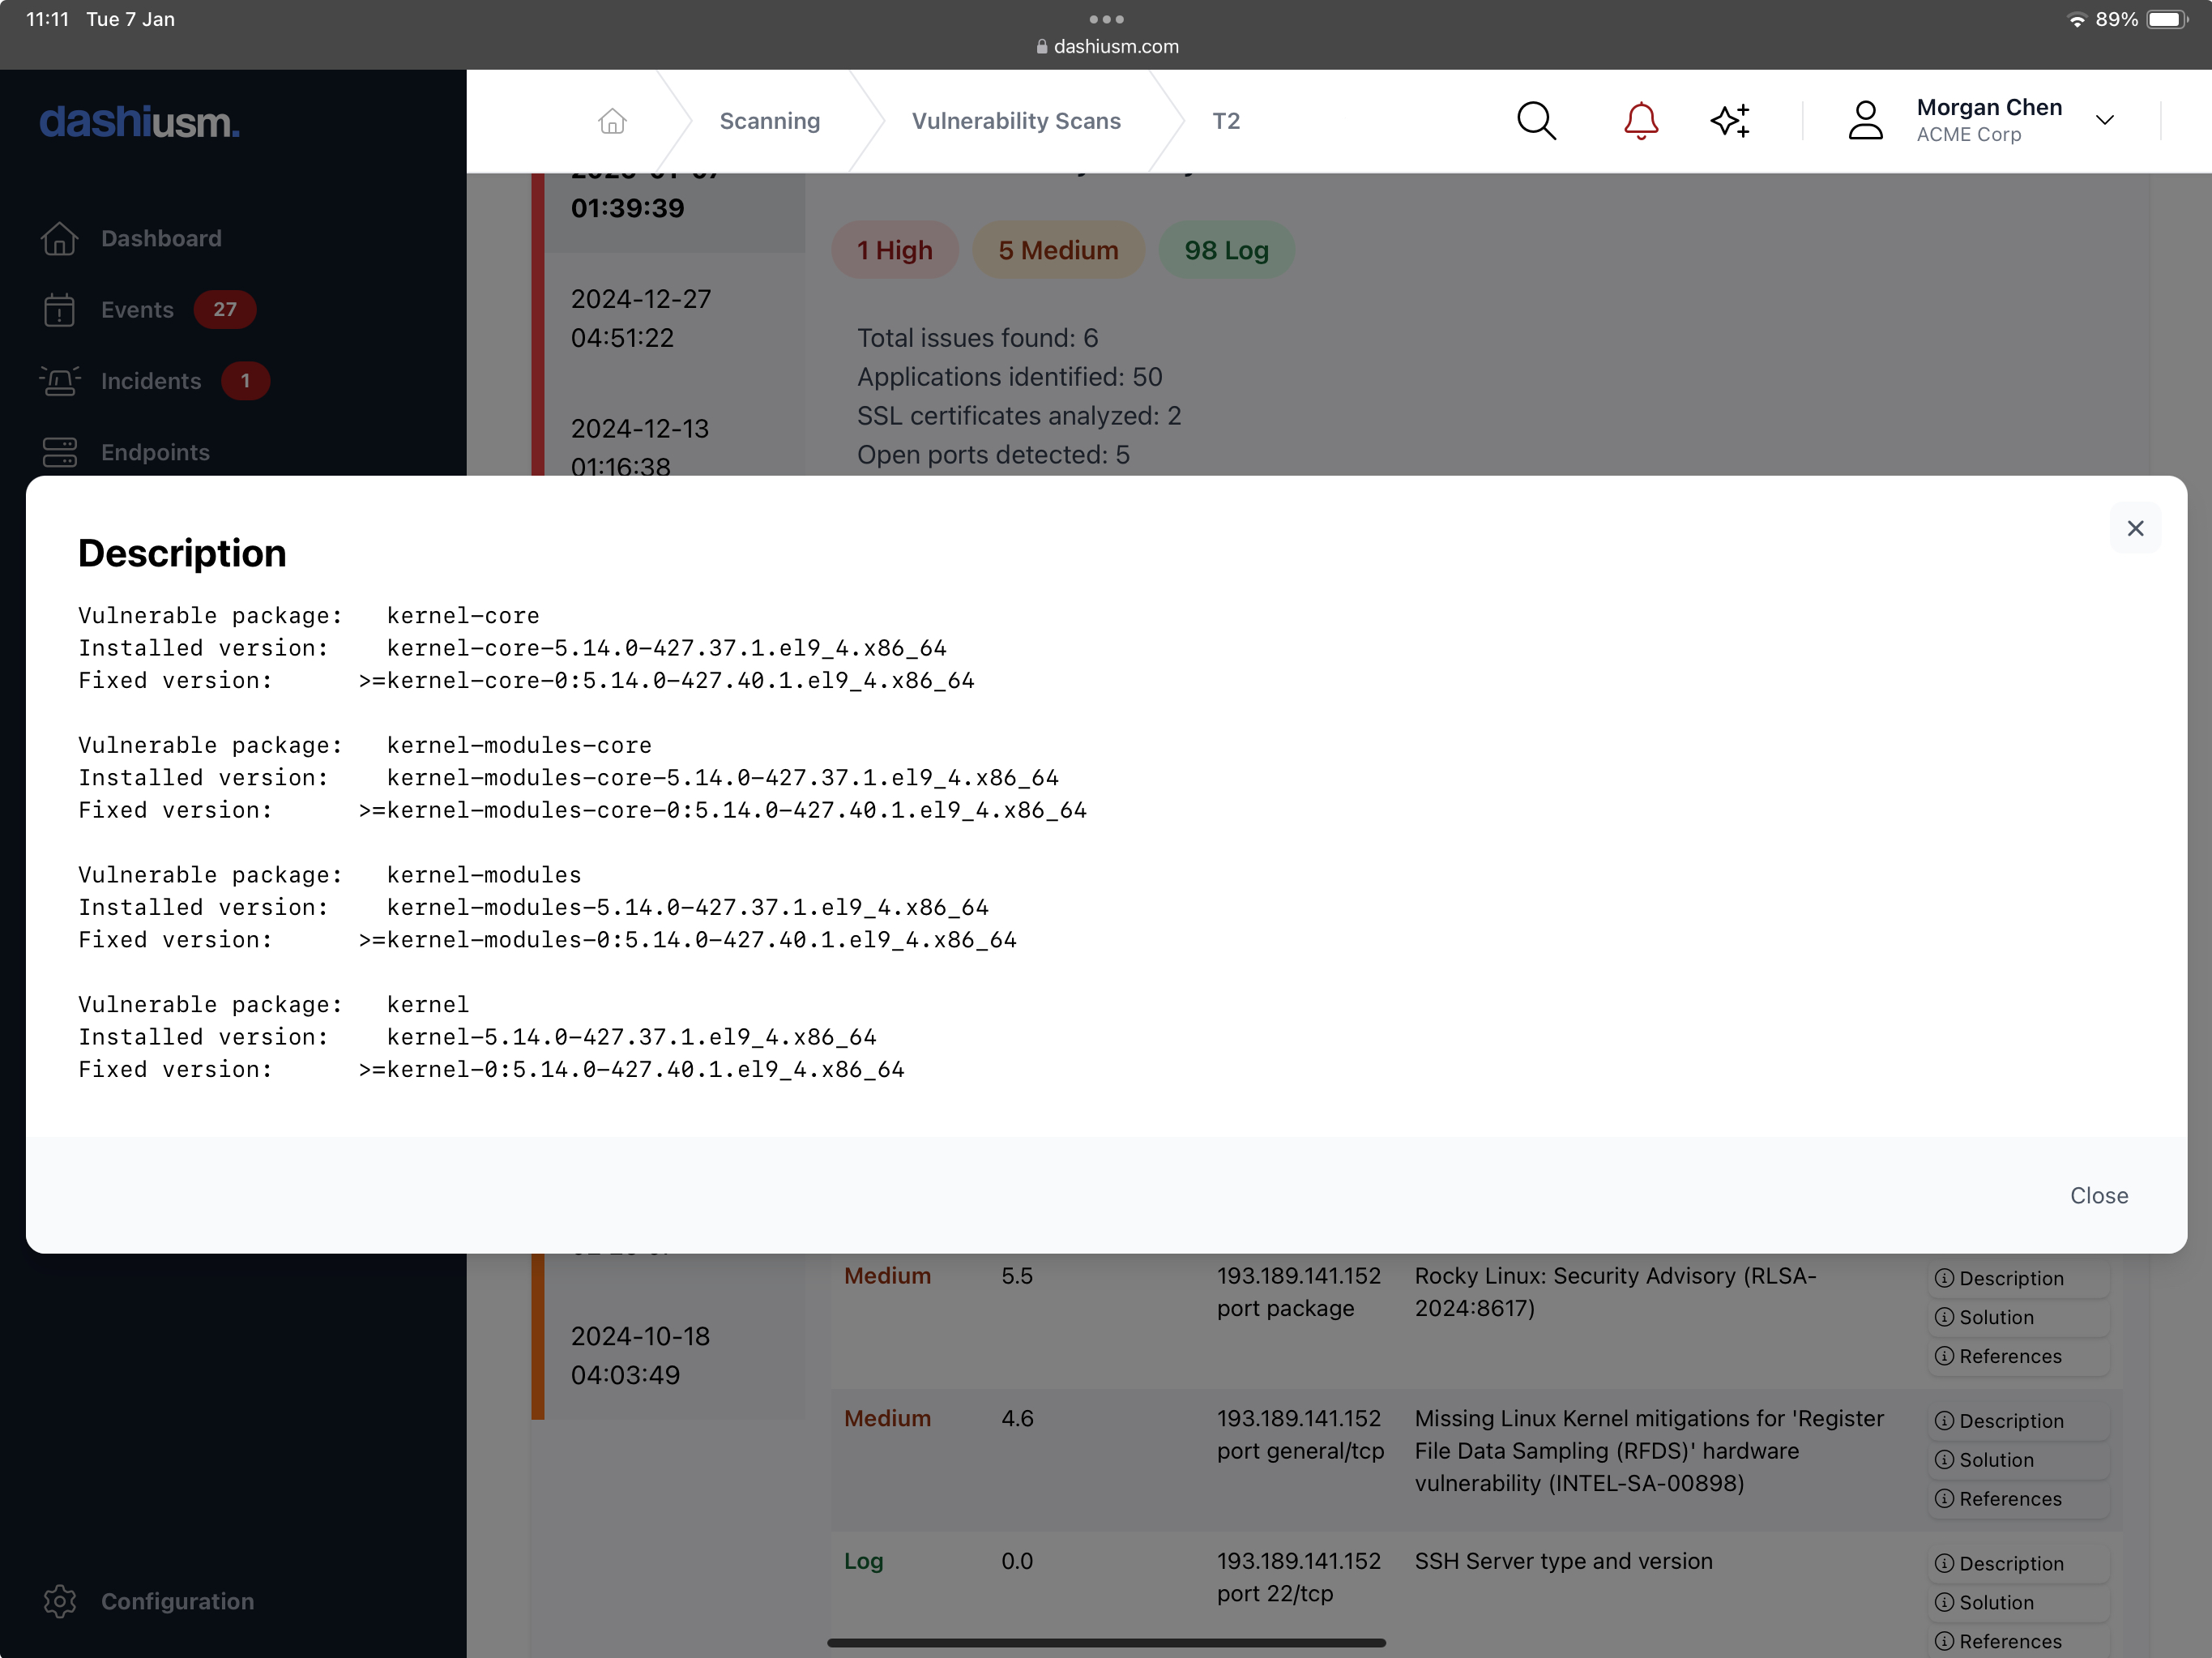Open Configuration settings gear icon
Viewport: 2212px width, 1658px height.
[x=59, y=1600]
